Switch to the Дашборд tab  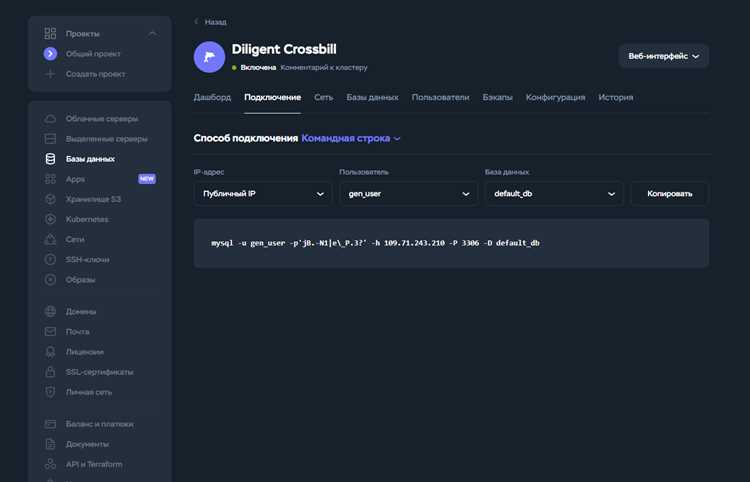(212, 97)
